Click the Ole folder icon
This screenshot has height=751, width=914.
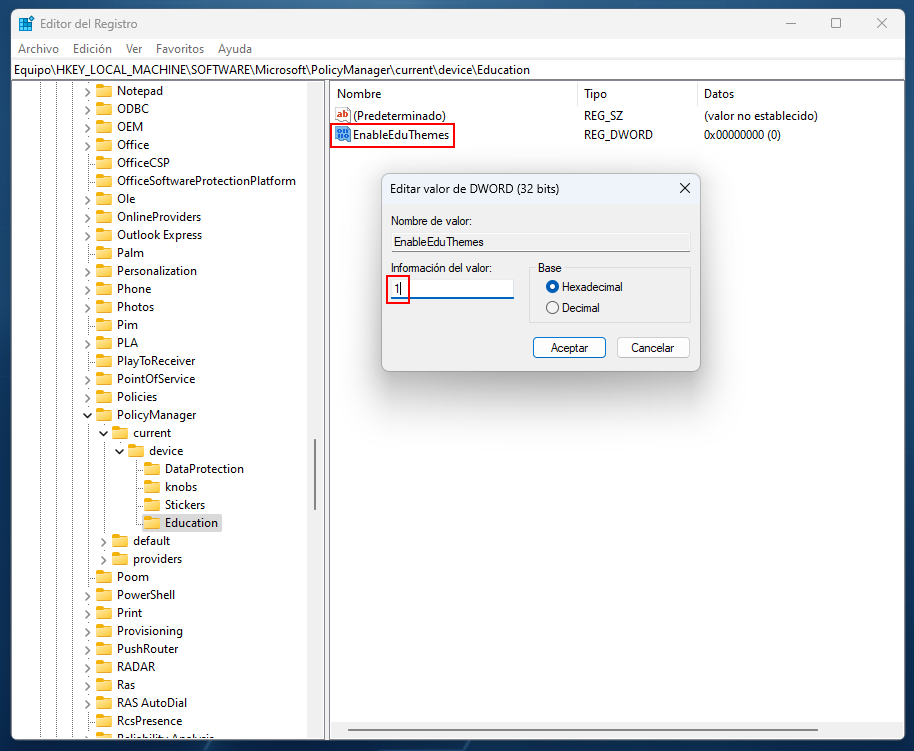pos(104,199)
